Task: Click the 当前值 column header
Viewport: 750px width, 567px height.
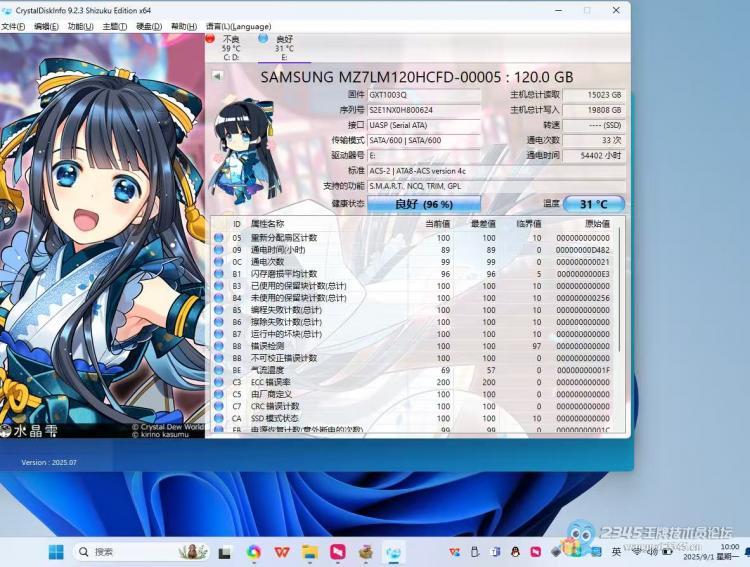Action: pos(438,223)
